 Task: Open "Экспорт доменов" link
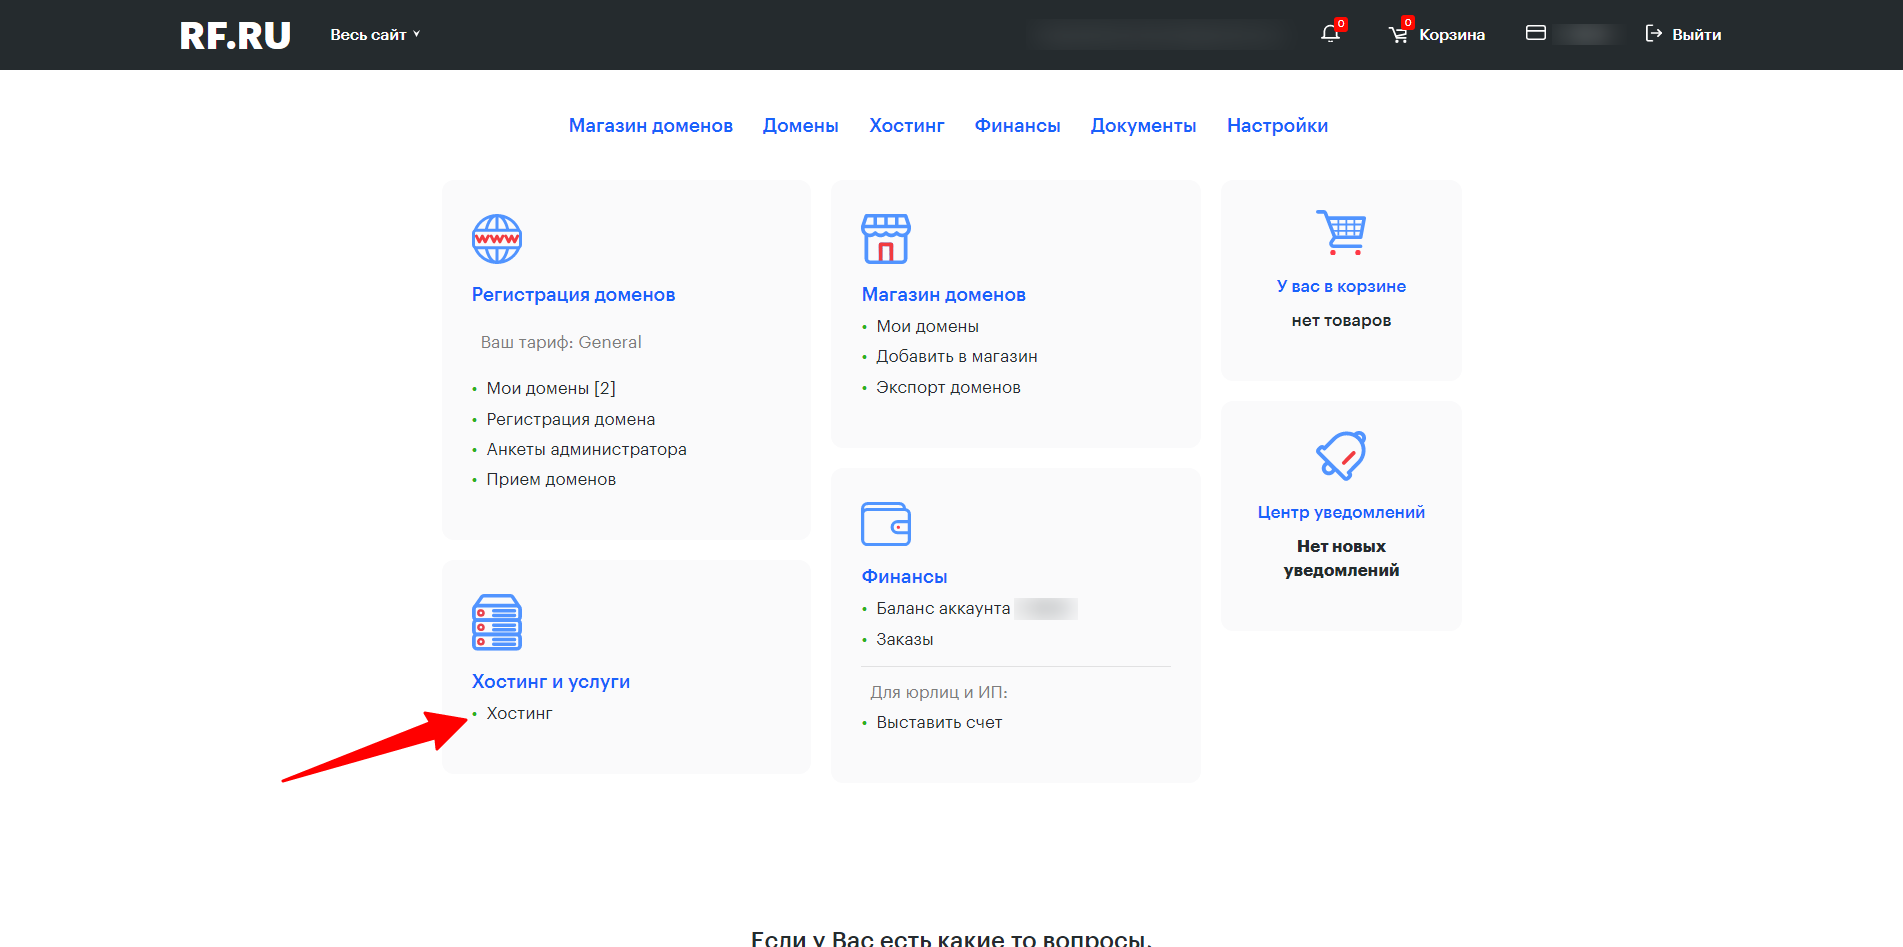point(948,387)
